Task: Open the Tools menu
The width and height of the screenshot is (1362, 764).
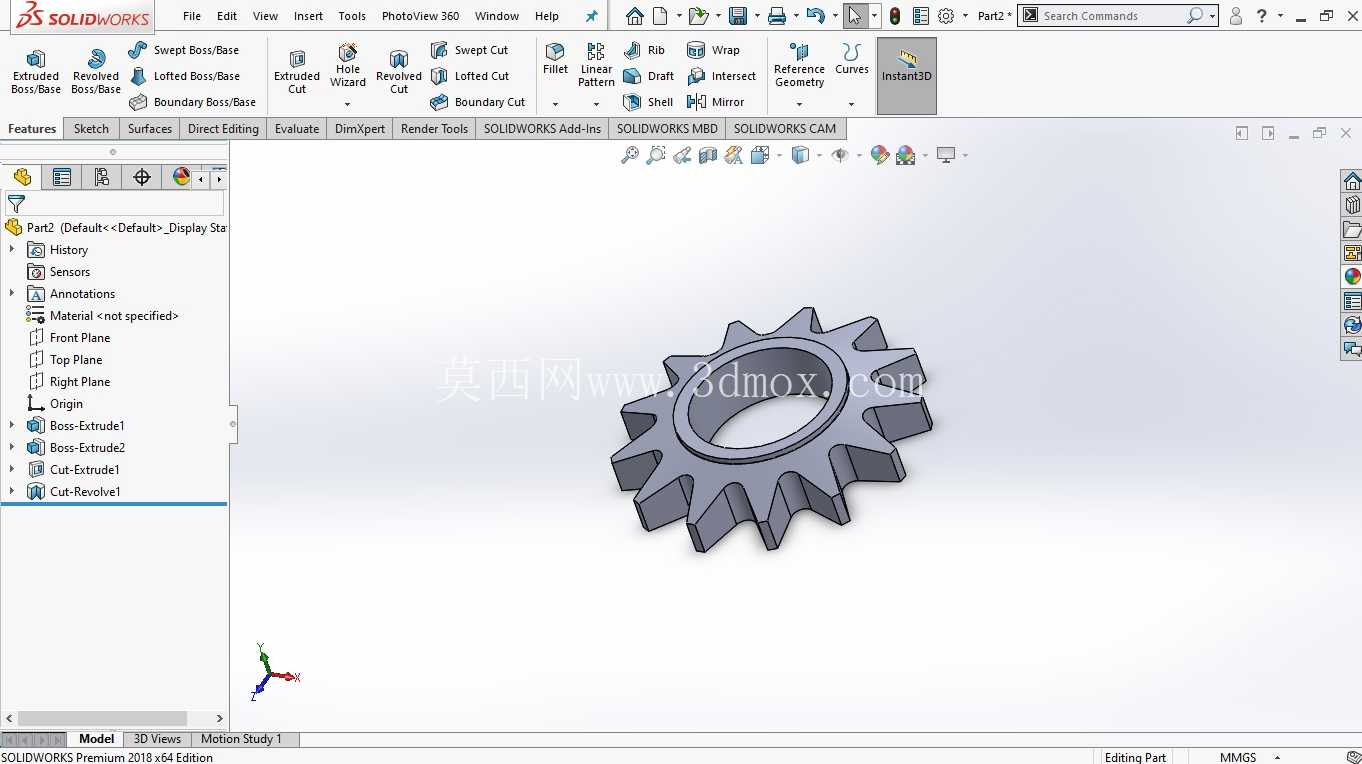Action: 352,16
